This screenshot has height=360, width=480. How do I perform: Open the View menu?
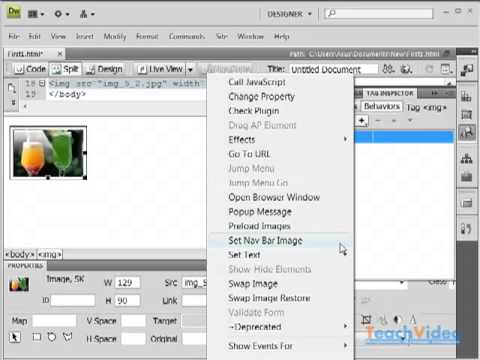(x=58, y=36)
